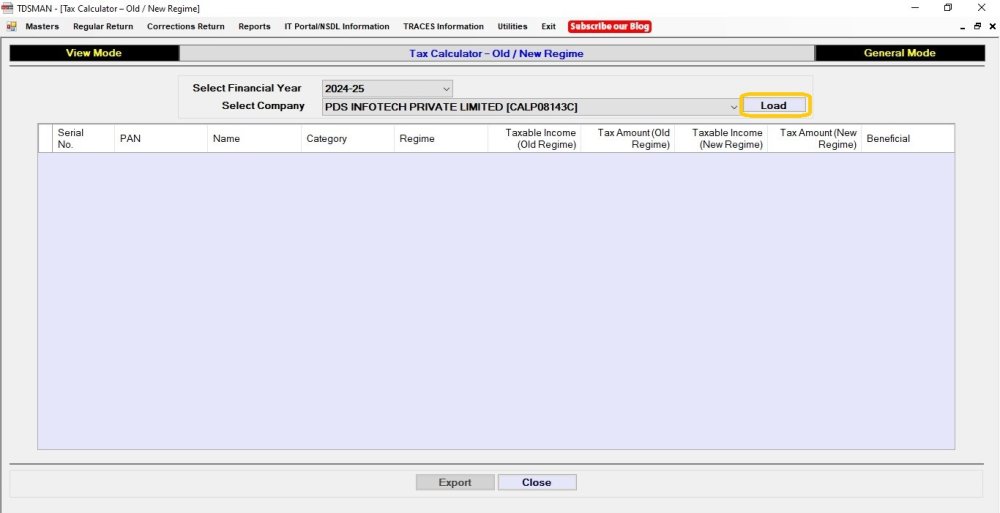The height and width of the screenshot is (513, 1000).
Task: Click Taxable Income (Old Regime) column header
Action: coord(534,138)
